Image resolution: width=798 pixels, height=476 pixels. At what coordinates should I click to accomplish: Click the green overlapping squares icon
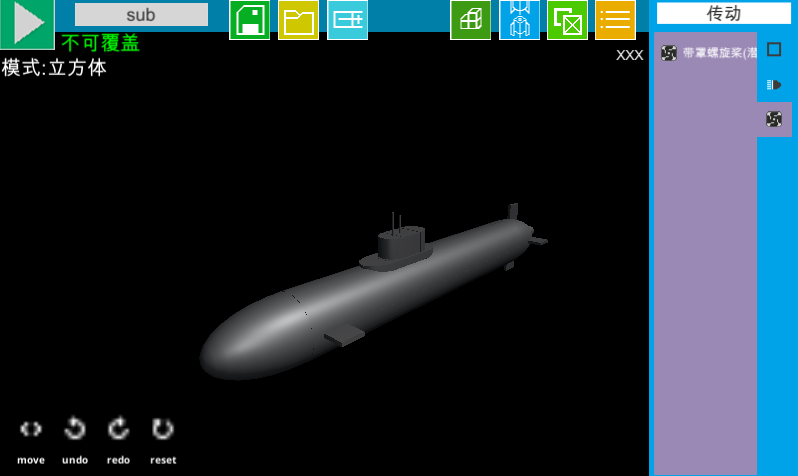click(x=567, y=20)
